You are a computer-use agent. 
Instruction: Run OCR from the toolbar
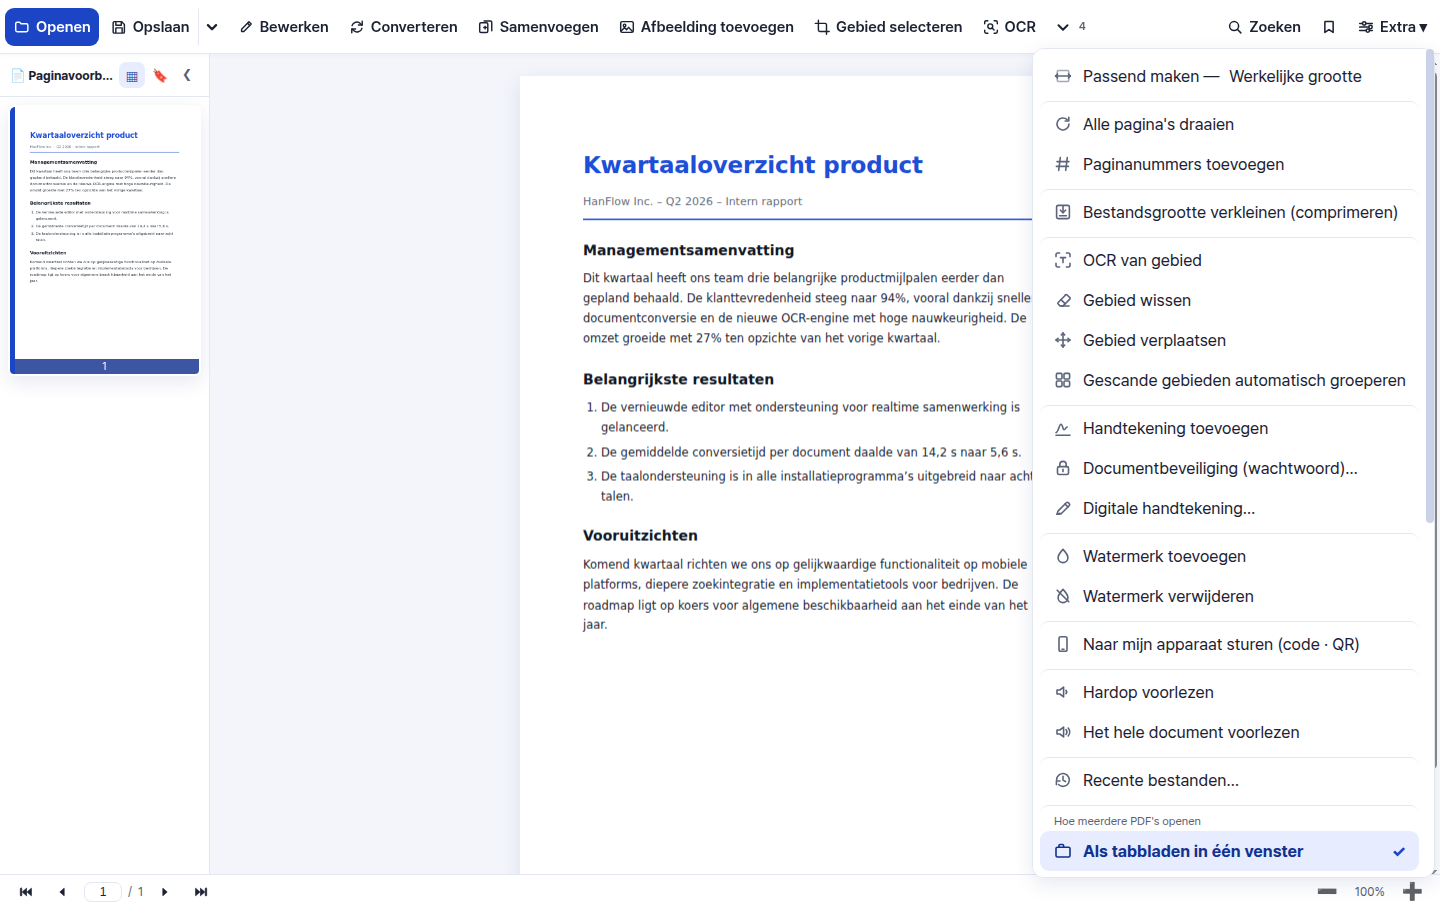click(1009, 27)
